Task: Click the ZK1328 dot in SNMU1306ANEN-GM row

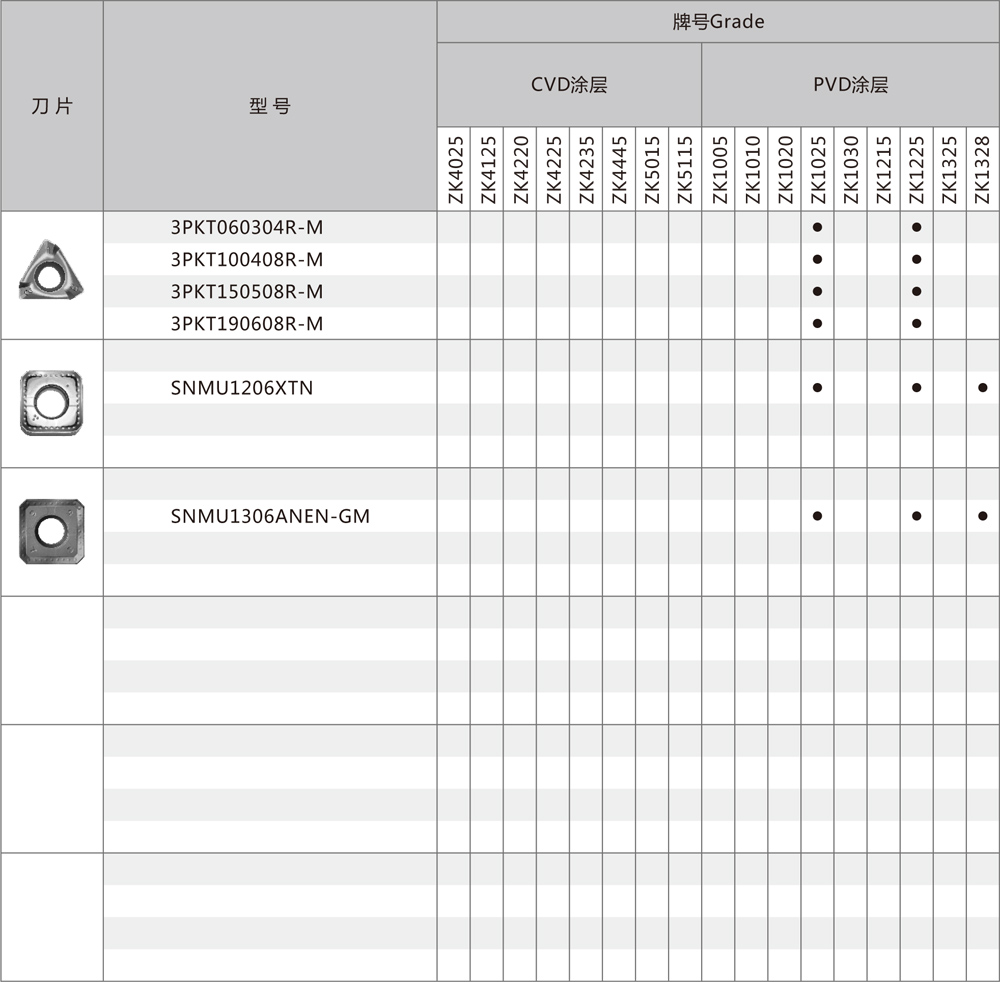Action: point(983,516)
